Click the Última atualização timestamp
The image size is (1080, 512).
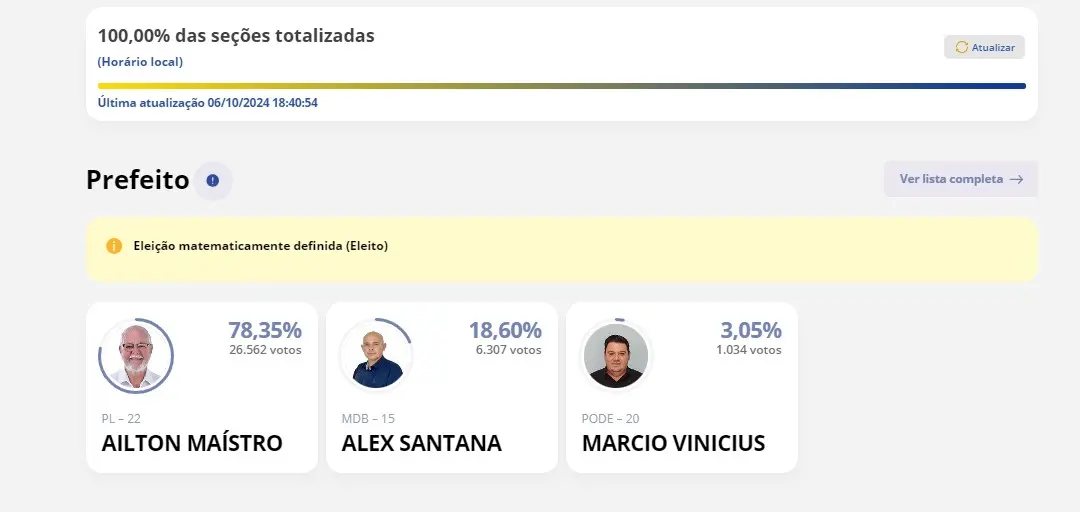coord(208,103)
